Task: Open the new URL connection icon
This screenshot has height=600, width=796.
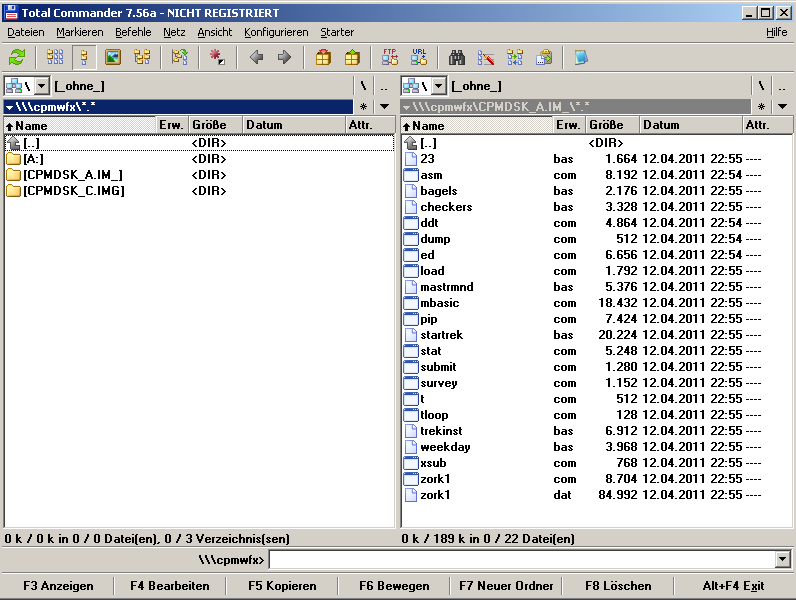Action: click(419, 57)
